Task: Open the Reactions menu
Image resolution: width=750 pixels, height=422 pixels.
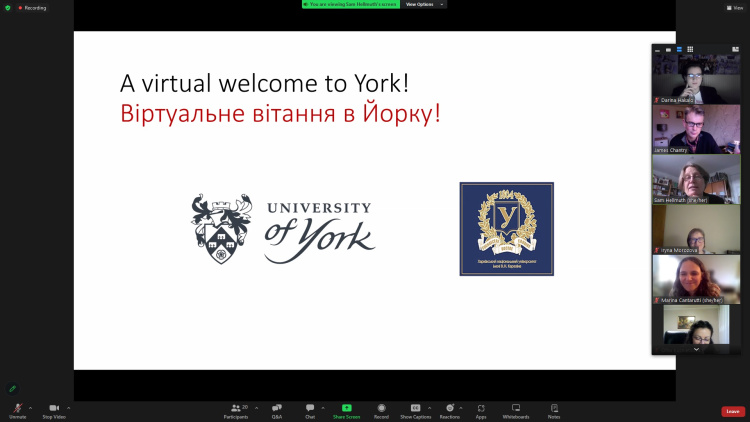Action: click(450, 411)
